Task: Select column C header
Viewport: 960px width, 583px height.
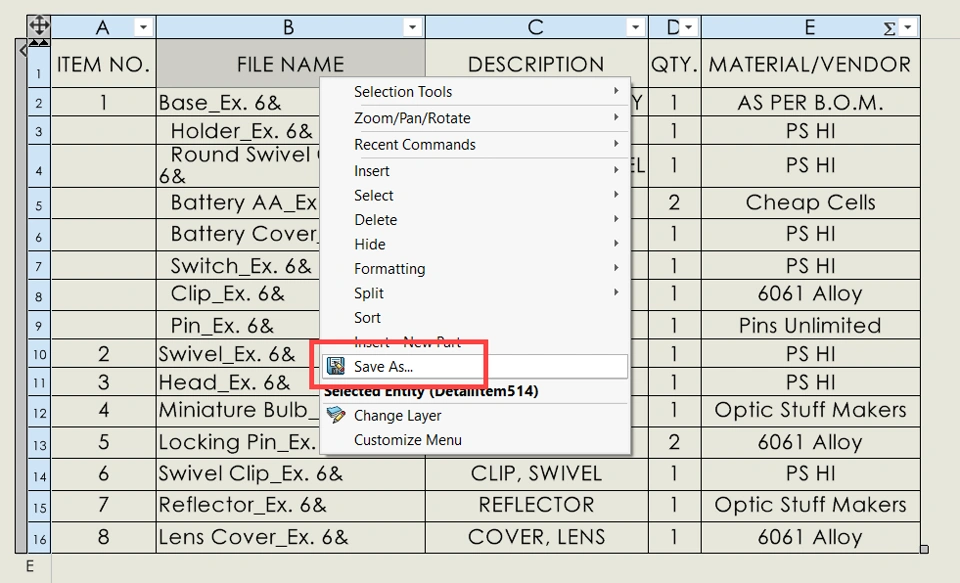Action: coord(536,27)
